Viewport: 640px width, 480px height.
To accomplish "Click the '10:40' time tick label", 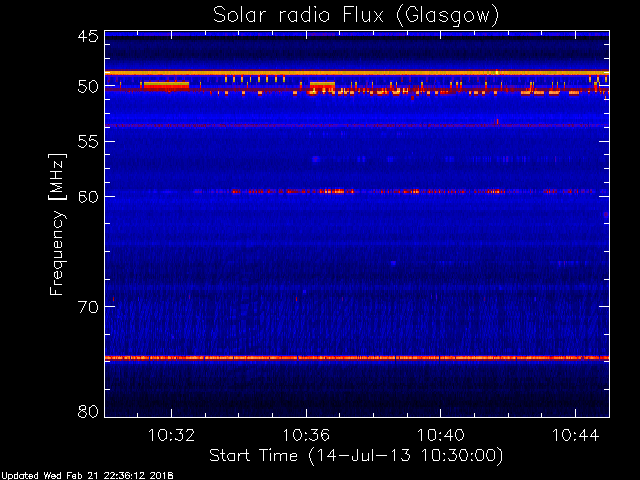I will coord(440,435).
